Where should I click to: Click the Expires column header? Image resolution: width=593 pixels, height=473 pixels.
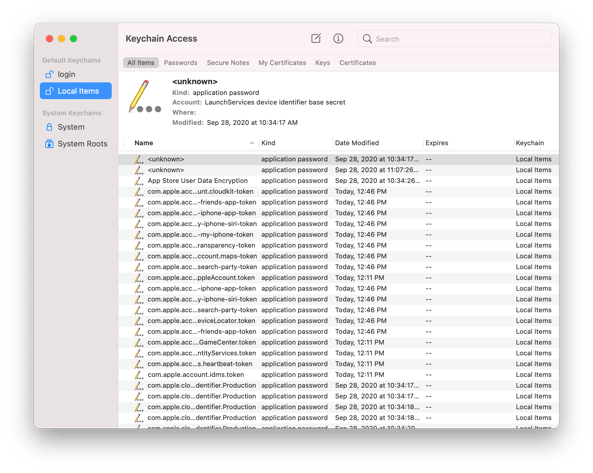click(436, 143)
